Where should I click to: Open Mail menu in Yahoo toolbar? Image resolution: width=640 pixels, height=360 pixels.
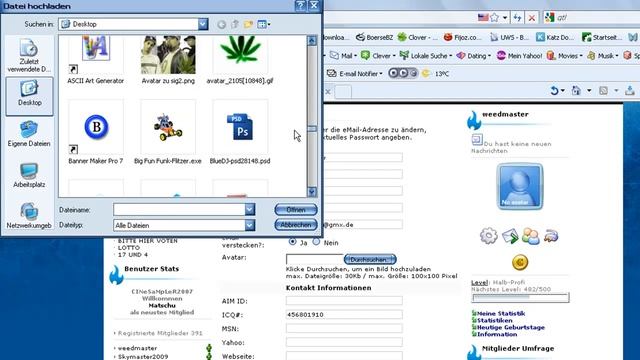pyautogui.click(x=343, y=56)
